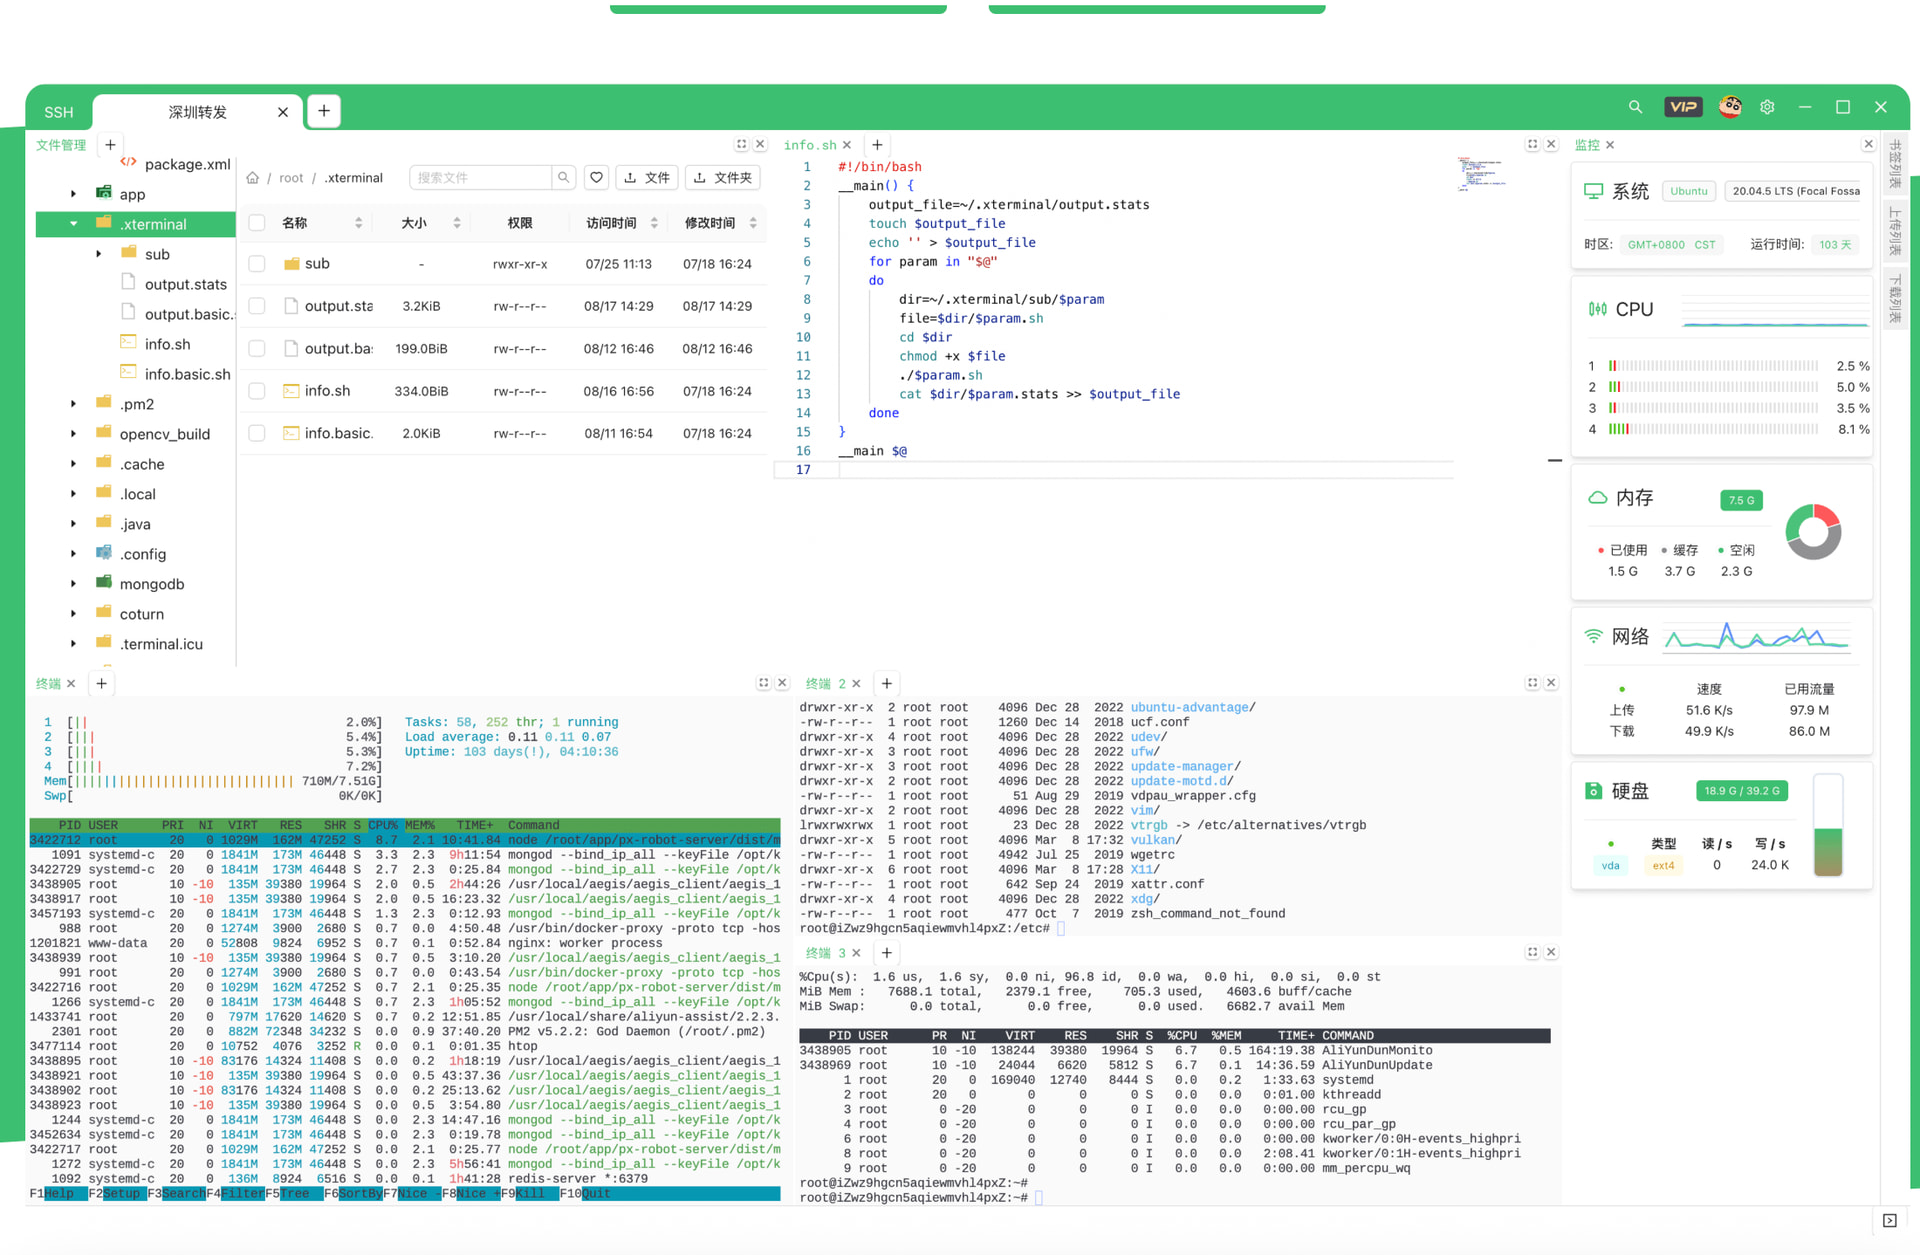1920x1255 pixels.
Task: Open the VIP badge icon
Action: click(1683, 107)
